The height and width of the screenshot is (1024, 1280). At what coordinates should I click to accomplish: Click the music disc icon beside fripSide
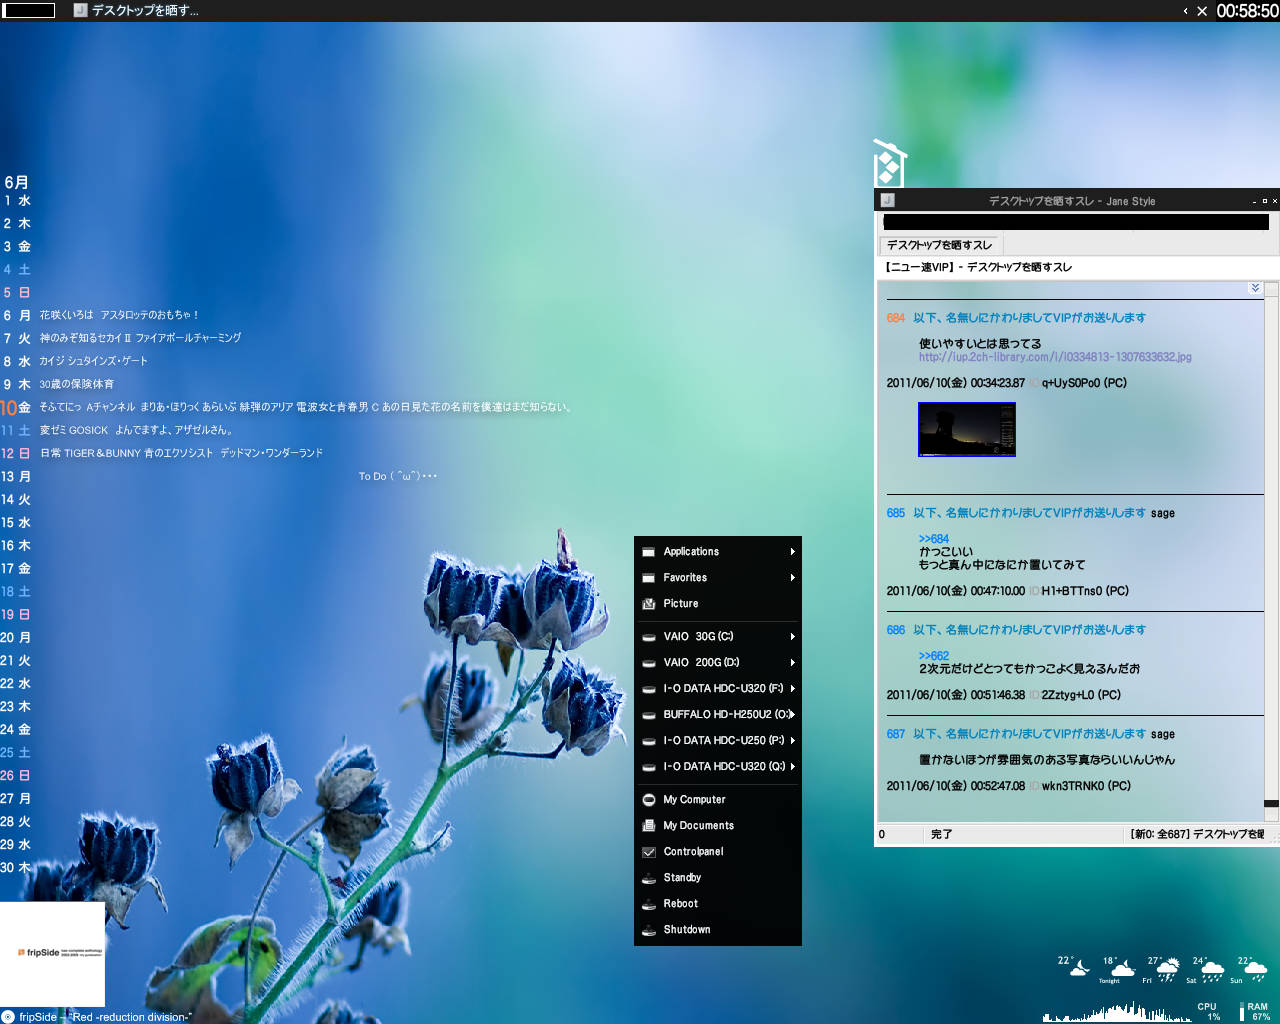coord(8,1017)
